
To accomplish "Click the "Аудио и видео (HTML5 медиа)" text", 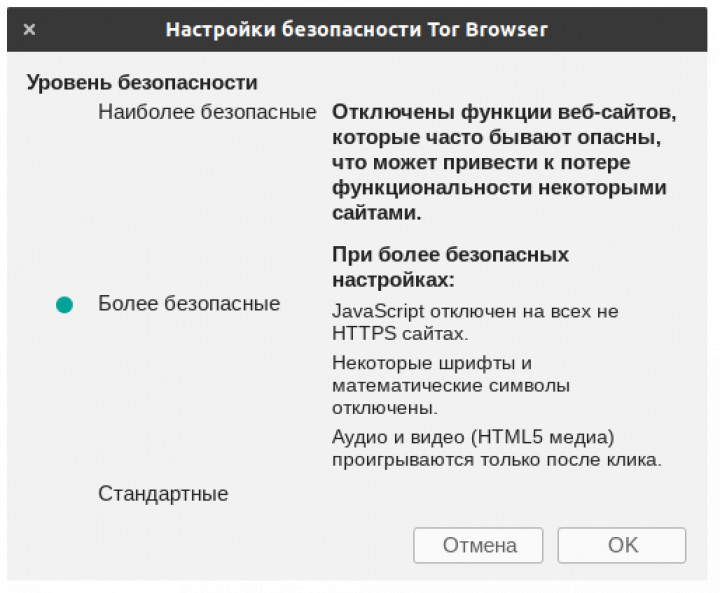I will (472, 436).
